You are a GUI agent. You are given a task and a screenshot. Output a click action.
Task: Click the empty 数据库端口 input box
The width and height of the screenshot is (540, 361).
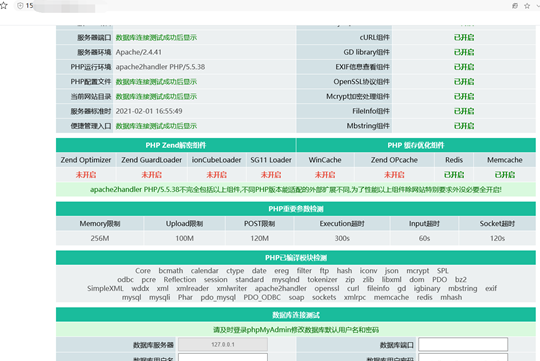(x=463, y=344)
